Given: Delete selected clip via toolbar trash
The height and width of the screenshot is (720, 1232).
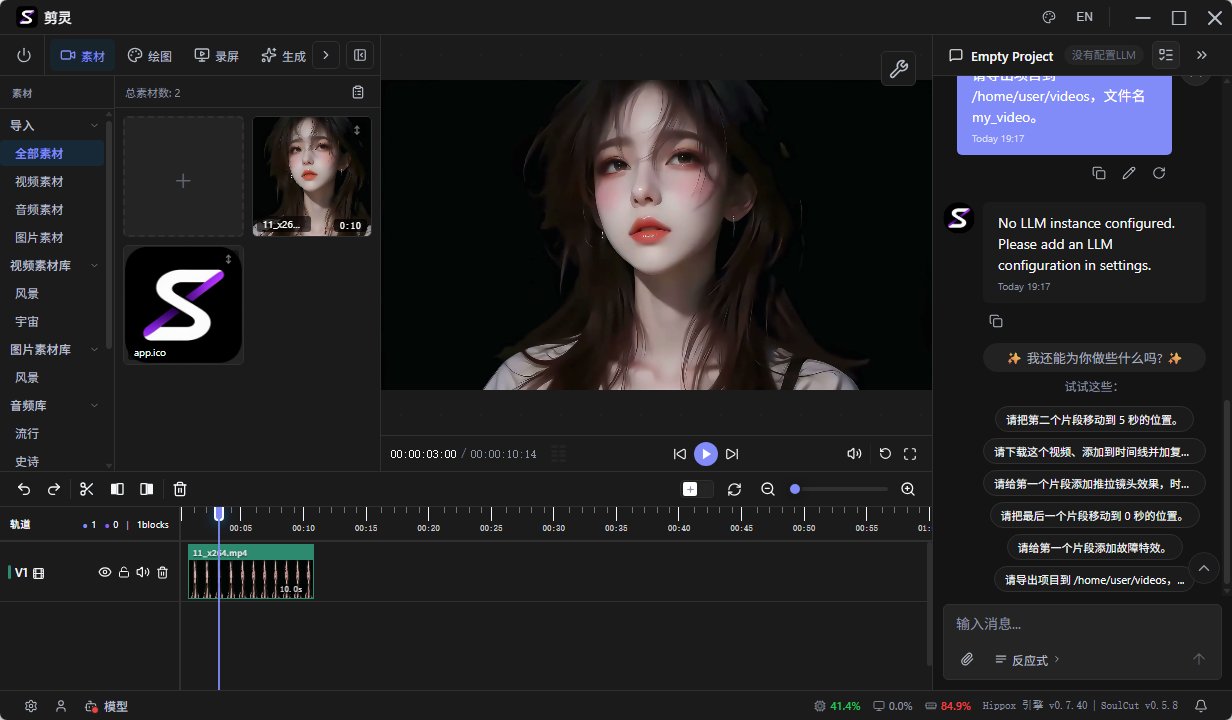Looking at the screenshot, I should (x=180, y=489).
